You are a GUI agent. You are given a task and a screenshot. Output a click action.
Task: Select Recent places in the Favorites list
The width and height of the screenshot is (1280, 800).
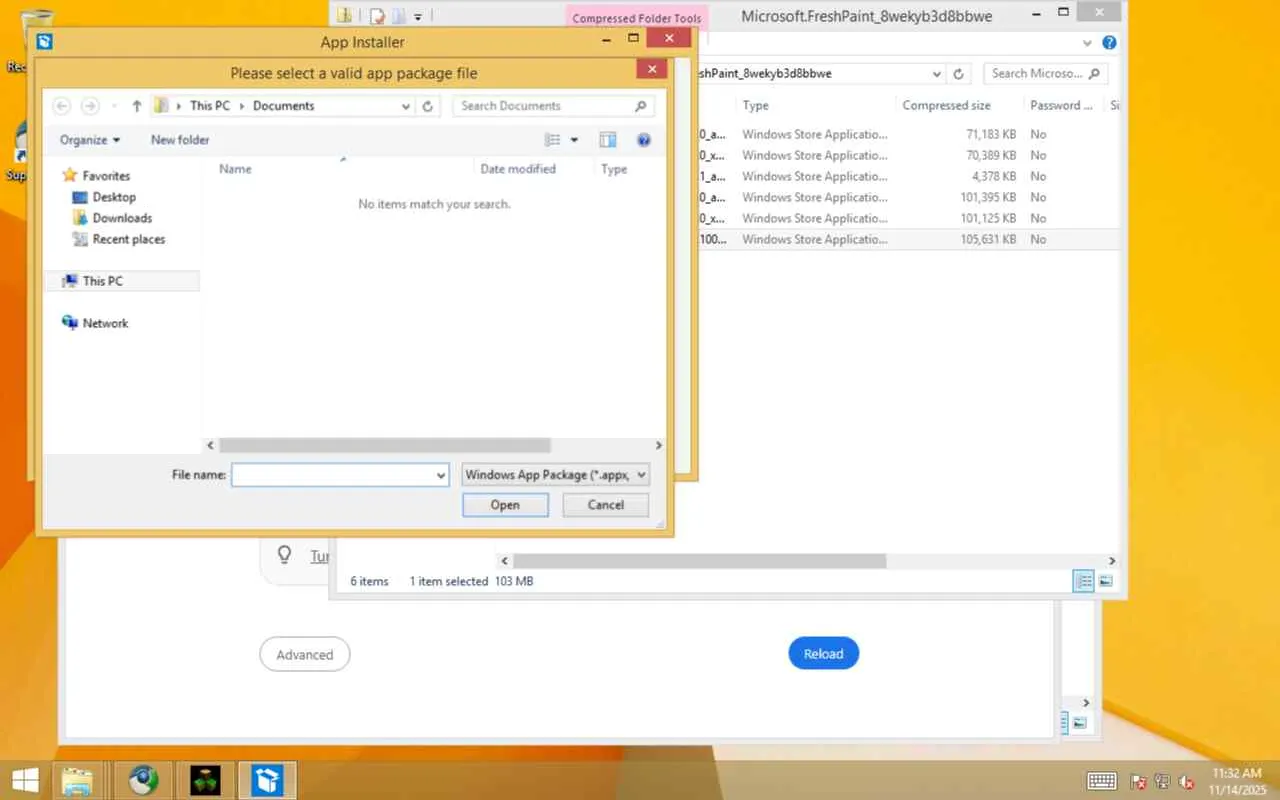click(129, 239)
